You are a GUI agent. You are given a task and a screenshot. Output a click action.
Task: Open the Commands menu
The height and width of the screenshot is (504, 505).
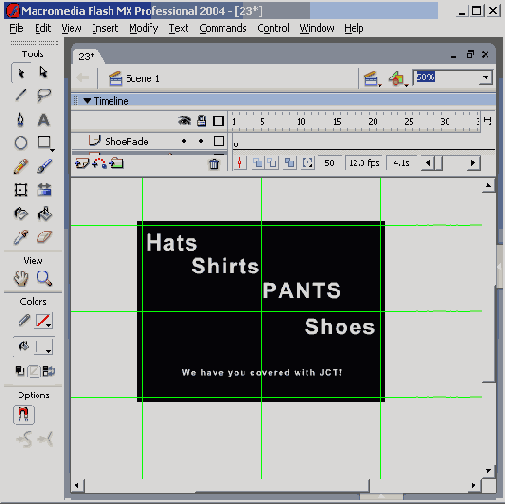point(223,28)
